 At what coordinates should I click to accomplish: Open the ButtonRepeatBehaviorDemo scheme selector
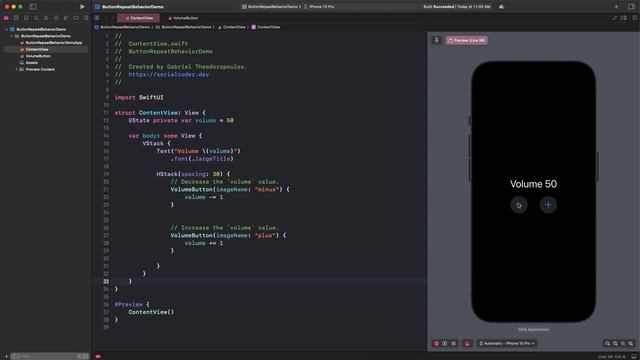tap(271, 7)
